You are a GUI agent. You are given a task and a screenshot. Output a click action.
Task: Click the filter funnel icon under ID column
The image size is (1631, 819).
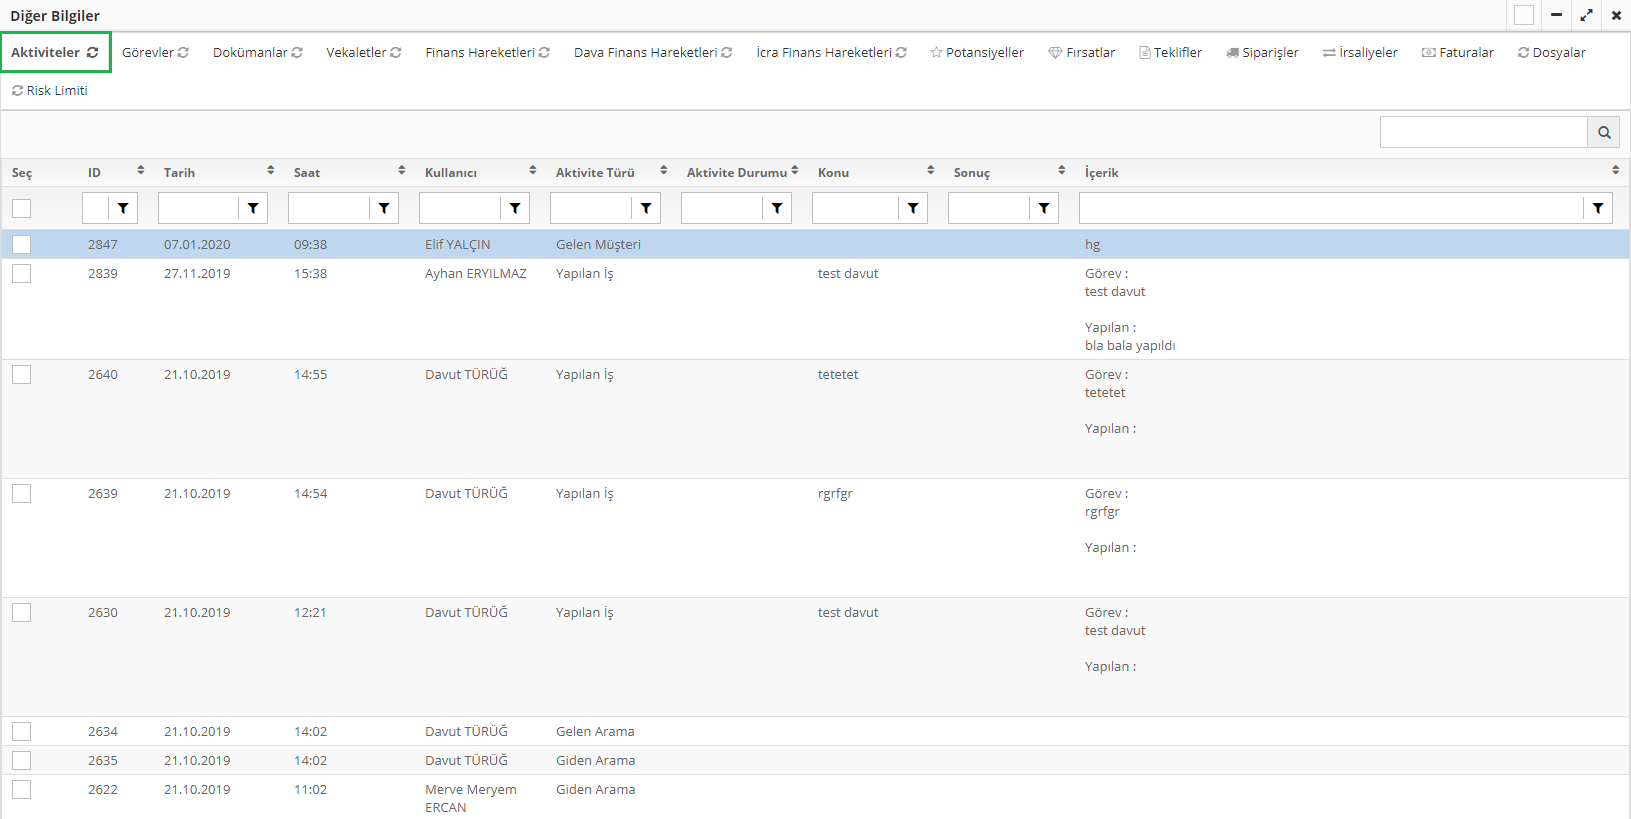click(x=123, y=208)
